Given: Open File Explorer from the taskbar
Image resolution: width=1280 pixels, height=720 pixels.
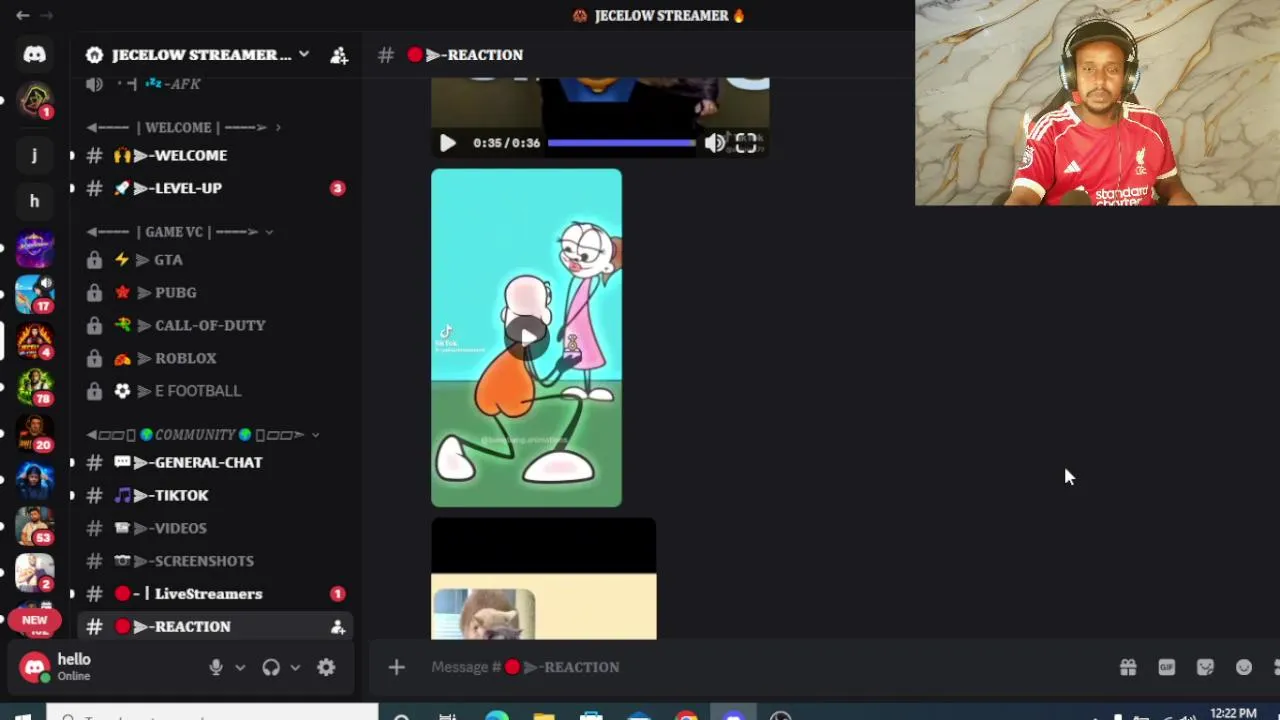Looking at the screenshot, I should tap(544, 715).
